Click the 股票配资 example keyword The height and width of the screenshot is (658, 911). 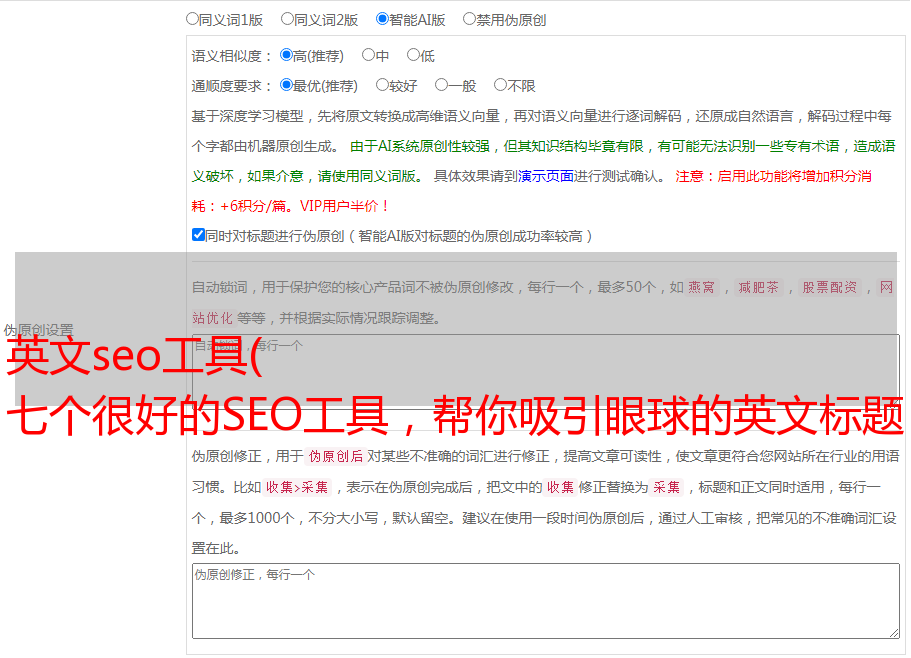click(x=830, y=287)
